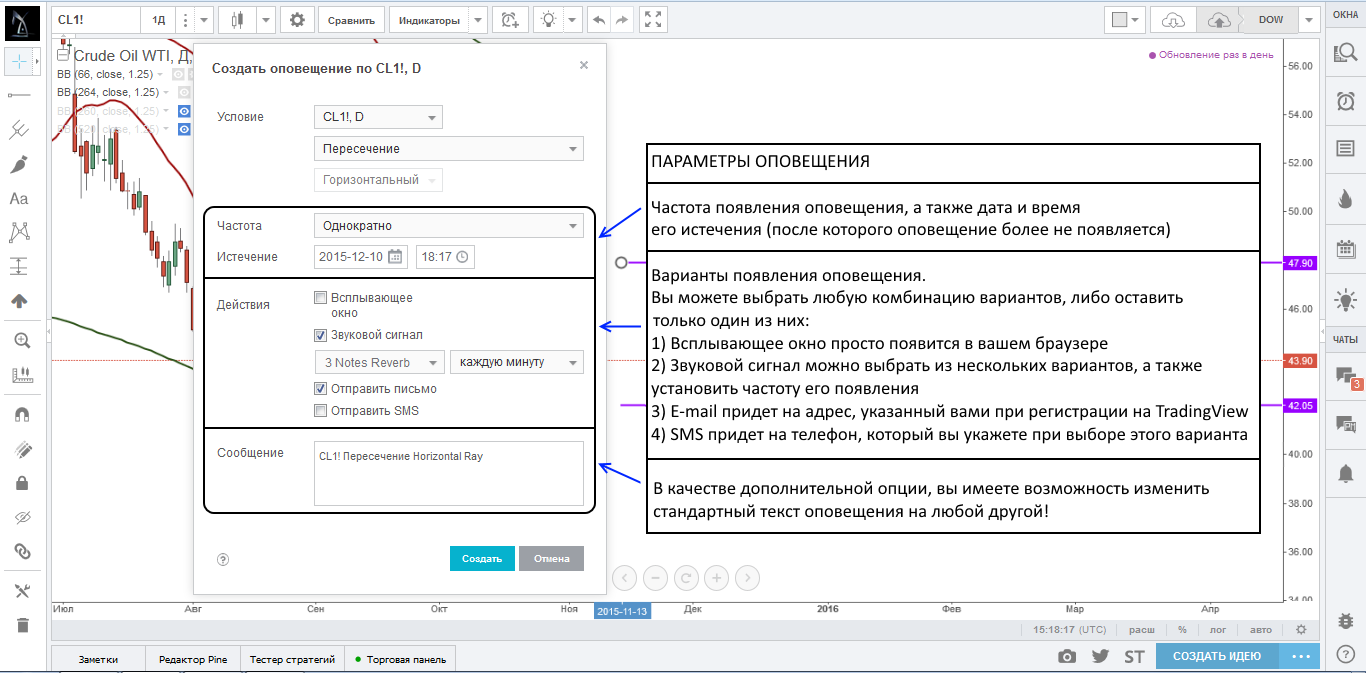Click help question mark in alert dialog
This screenshot has width=1366, height=673.
pos(223,559)
